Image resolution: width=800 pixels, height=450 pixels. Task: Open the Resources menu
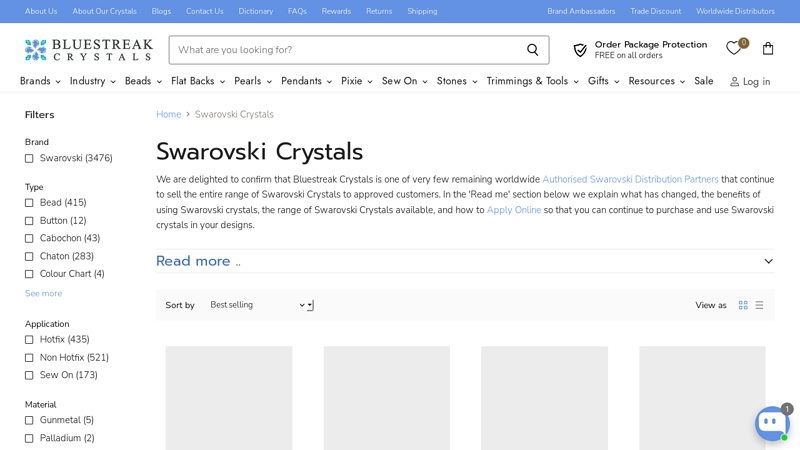[x=656, y=81]
